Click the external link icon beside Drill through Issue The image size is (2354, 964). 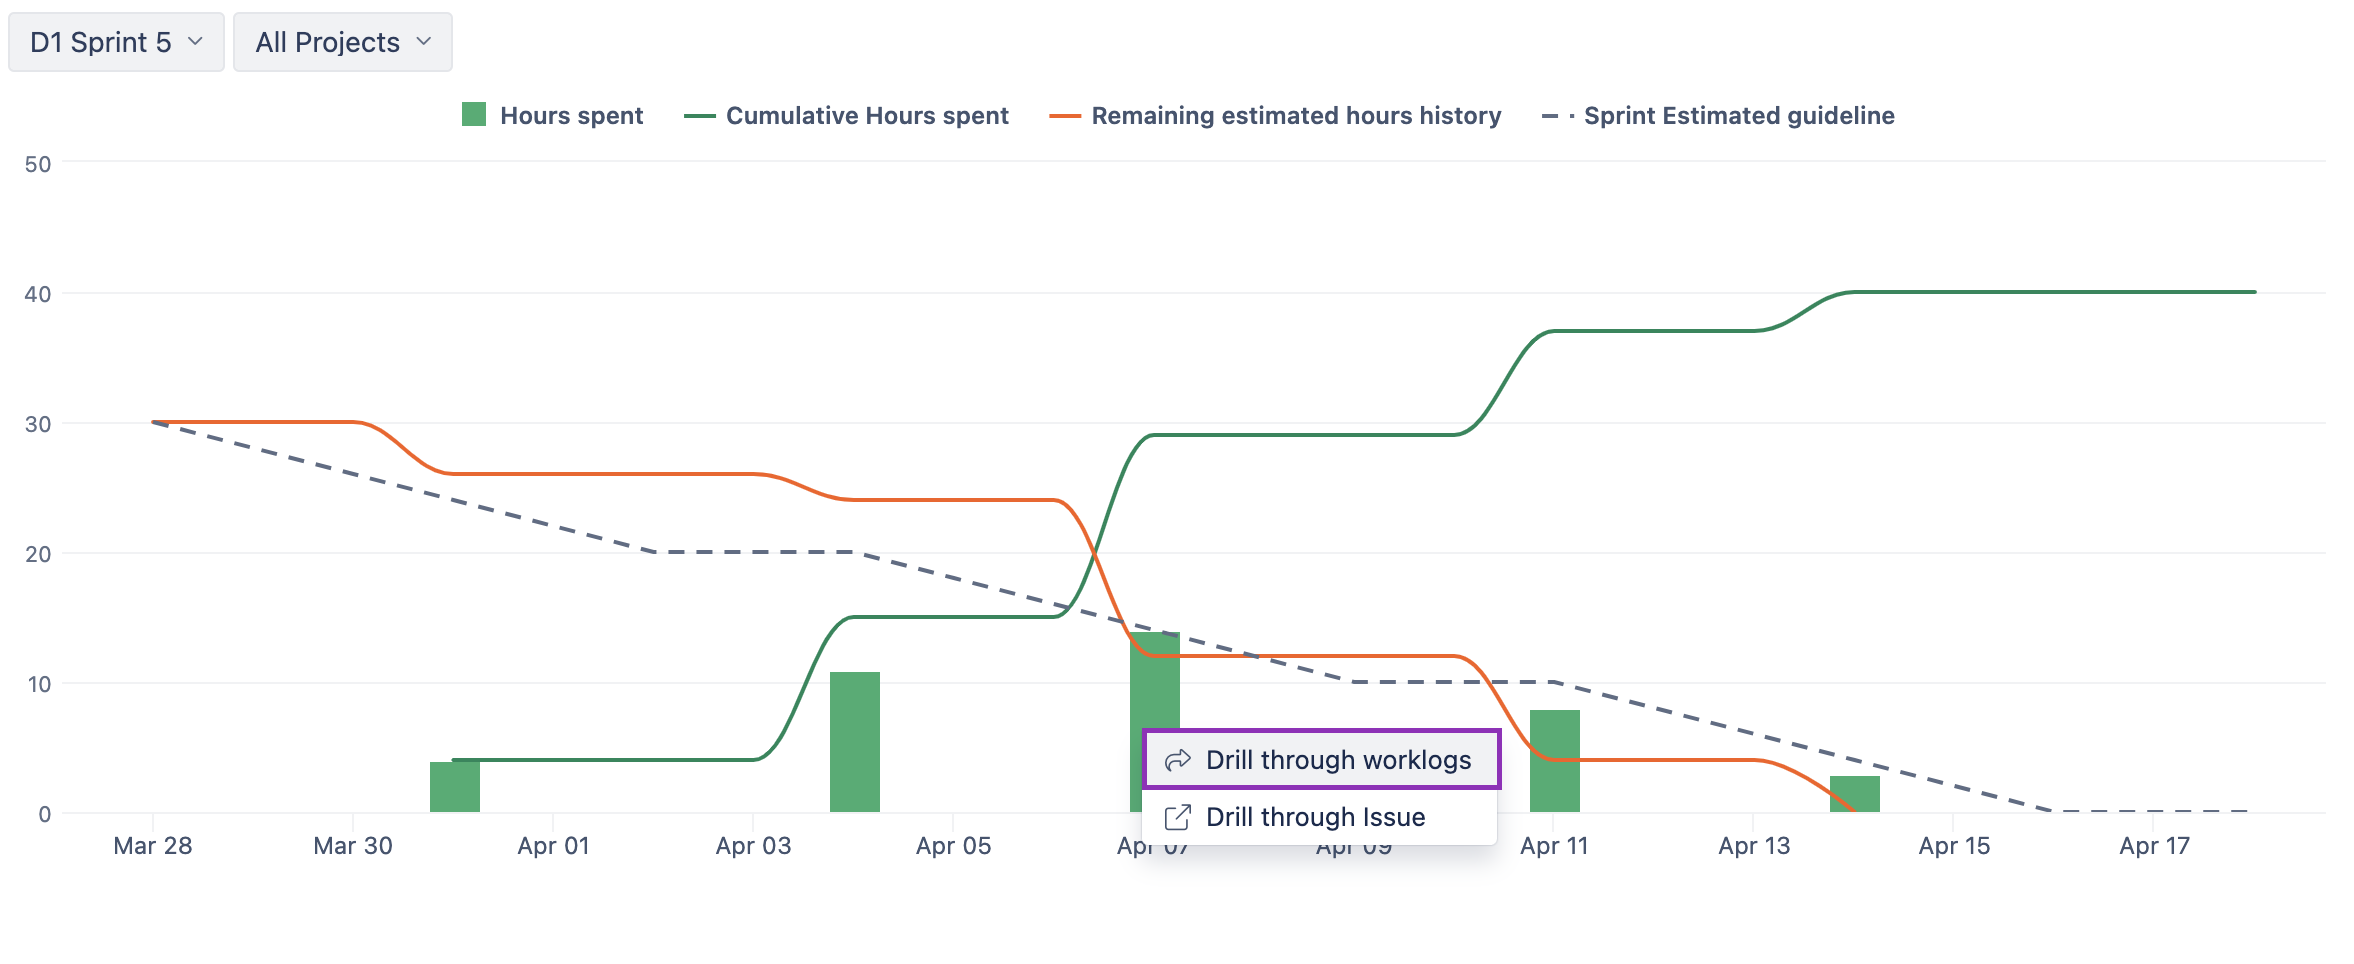(1178, 817)
